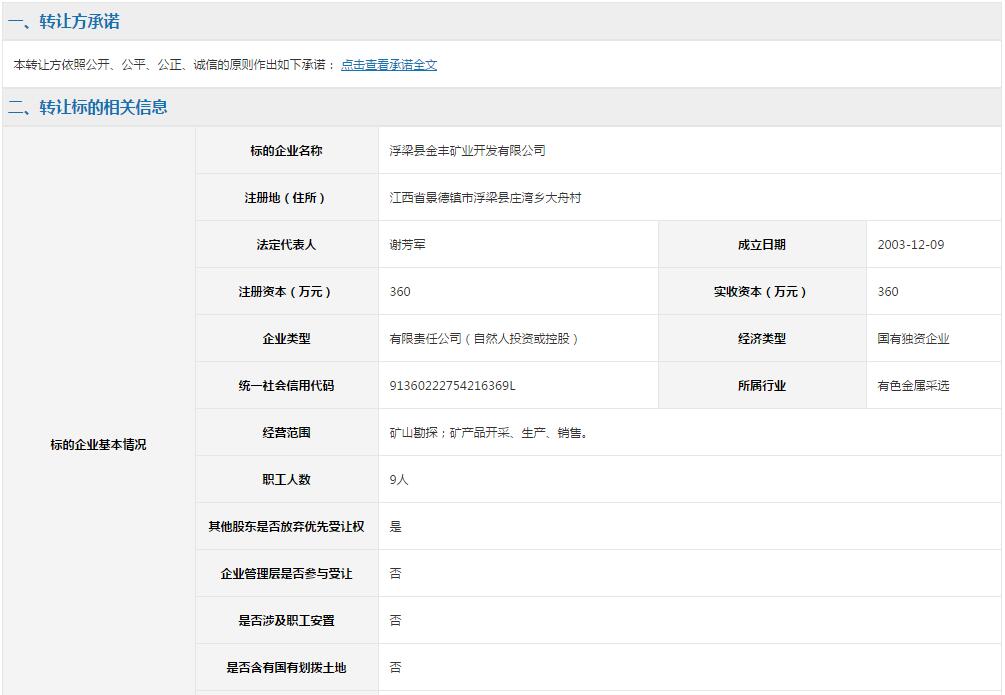Select the company name 浮梁县金丰矿业开发有限公司

(x=467, y=151)
